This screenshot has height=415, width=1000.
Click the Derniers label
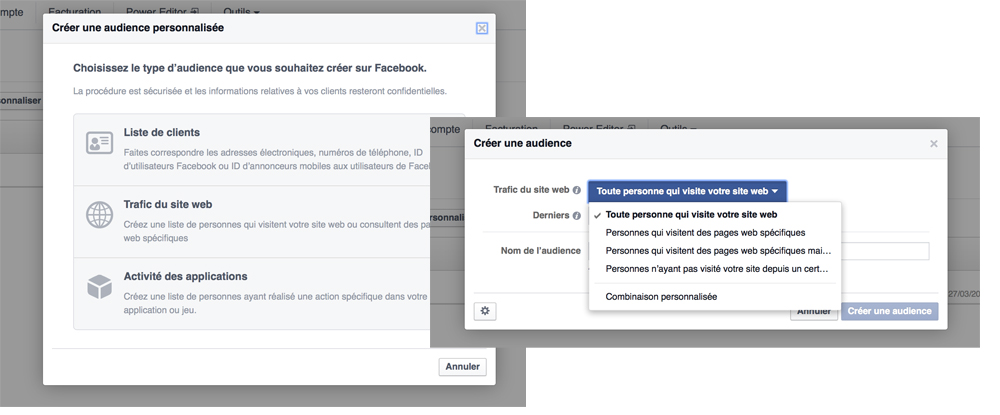551,215
